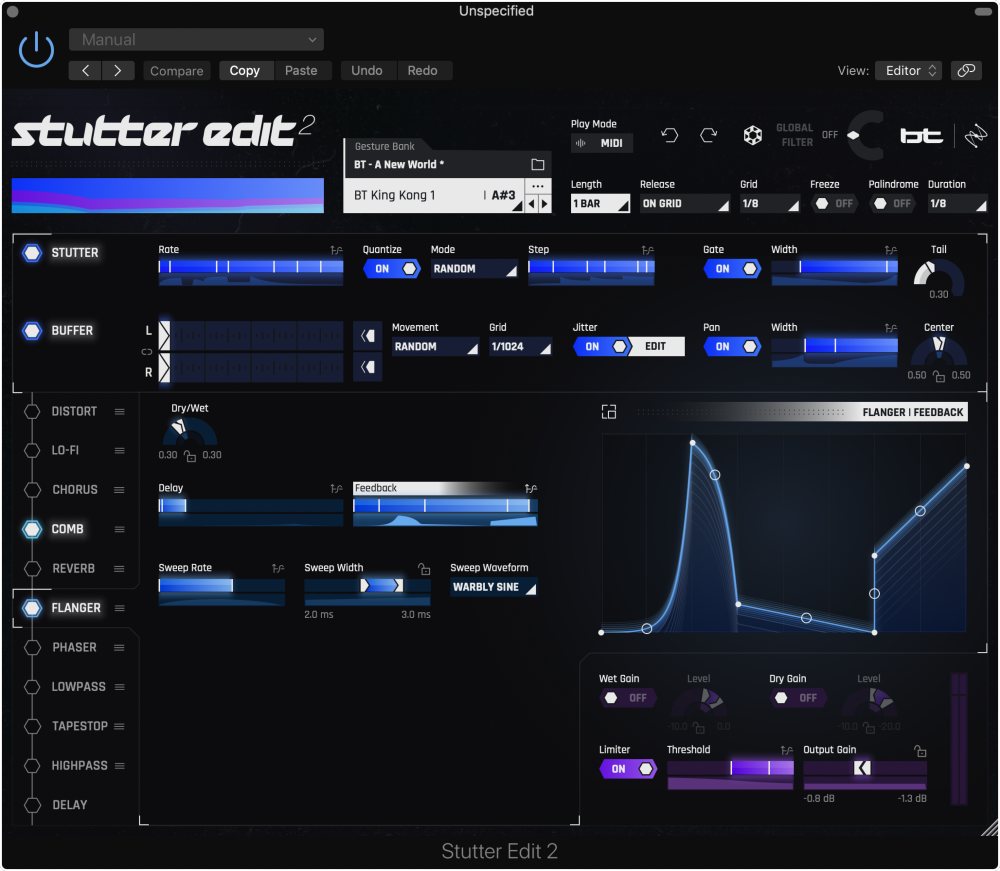Open the Length dropdown showing 1 BAR
The width and height of the screenshot is (1000, 871).
[x=600, y=203]
